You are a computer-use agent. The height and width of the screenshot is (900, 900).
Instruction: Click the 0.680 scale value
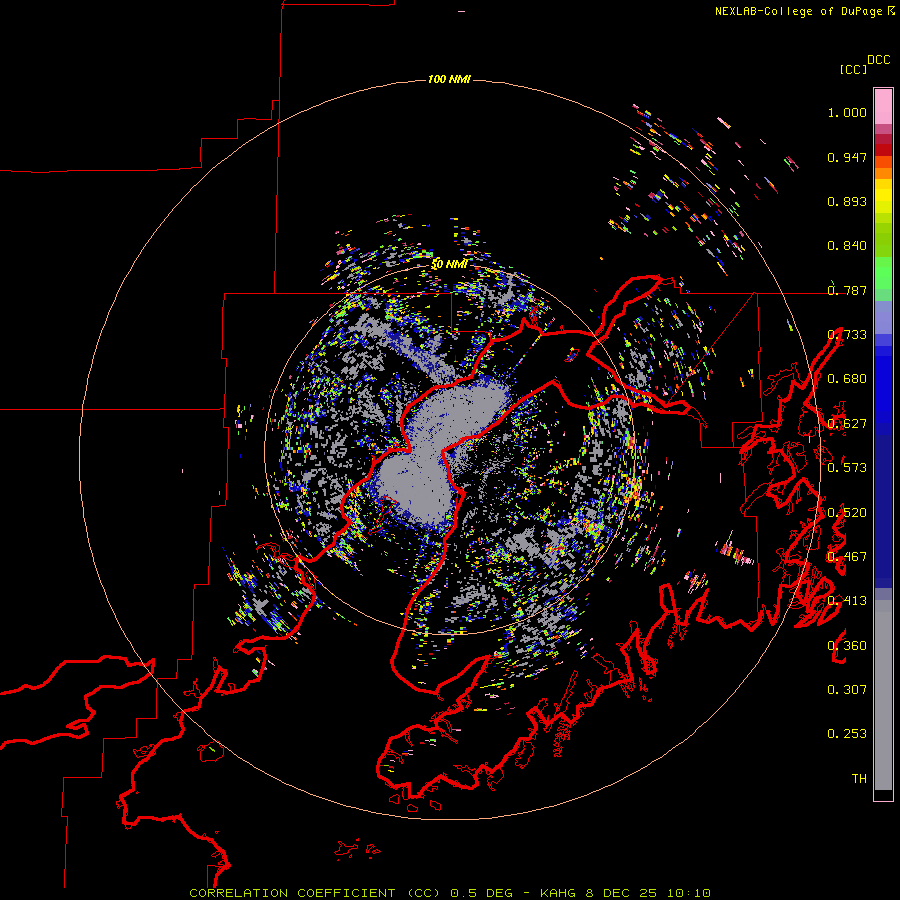coord(847,379)
